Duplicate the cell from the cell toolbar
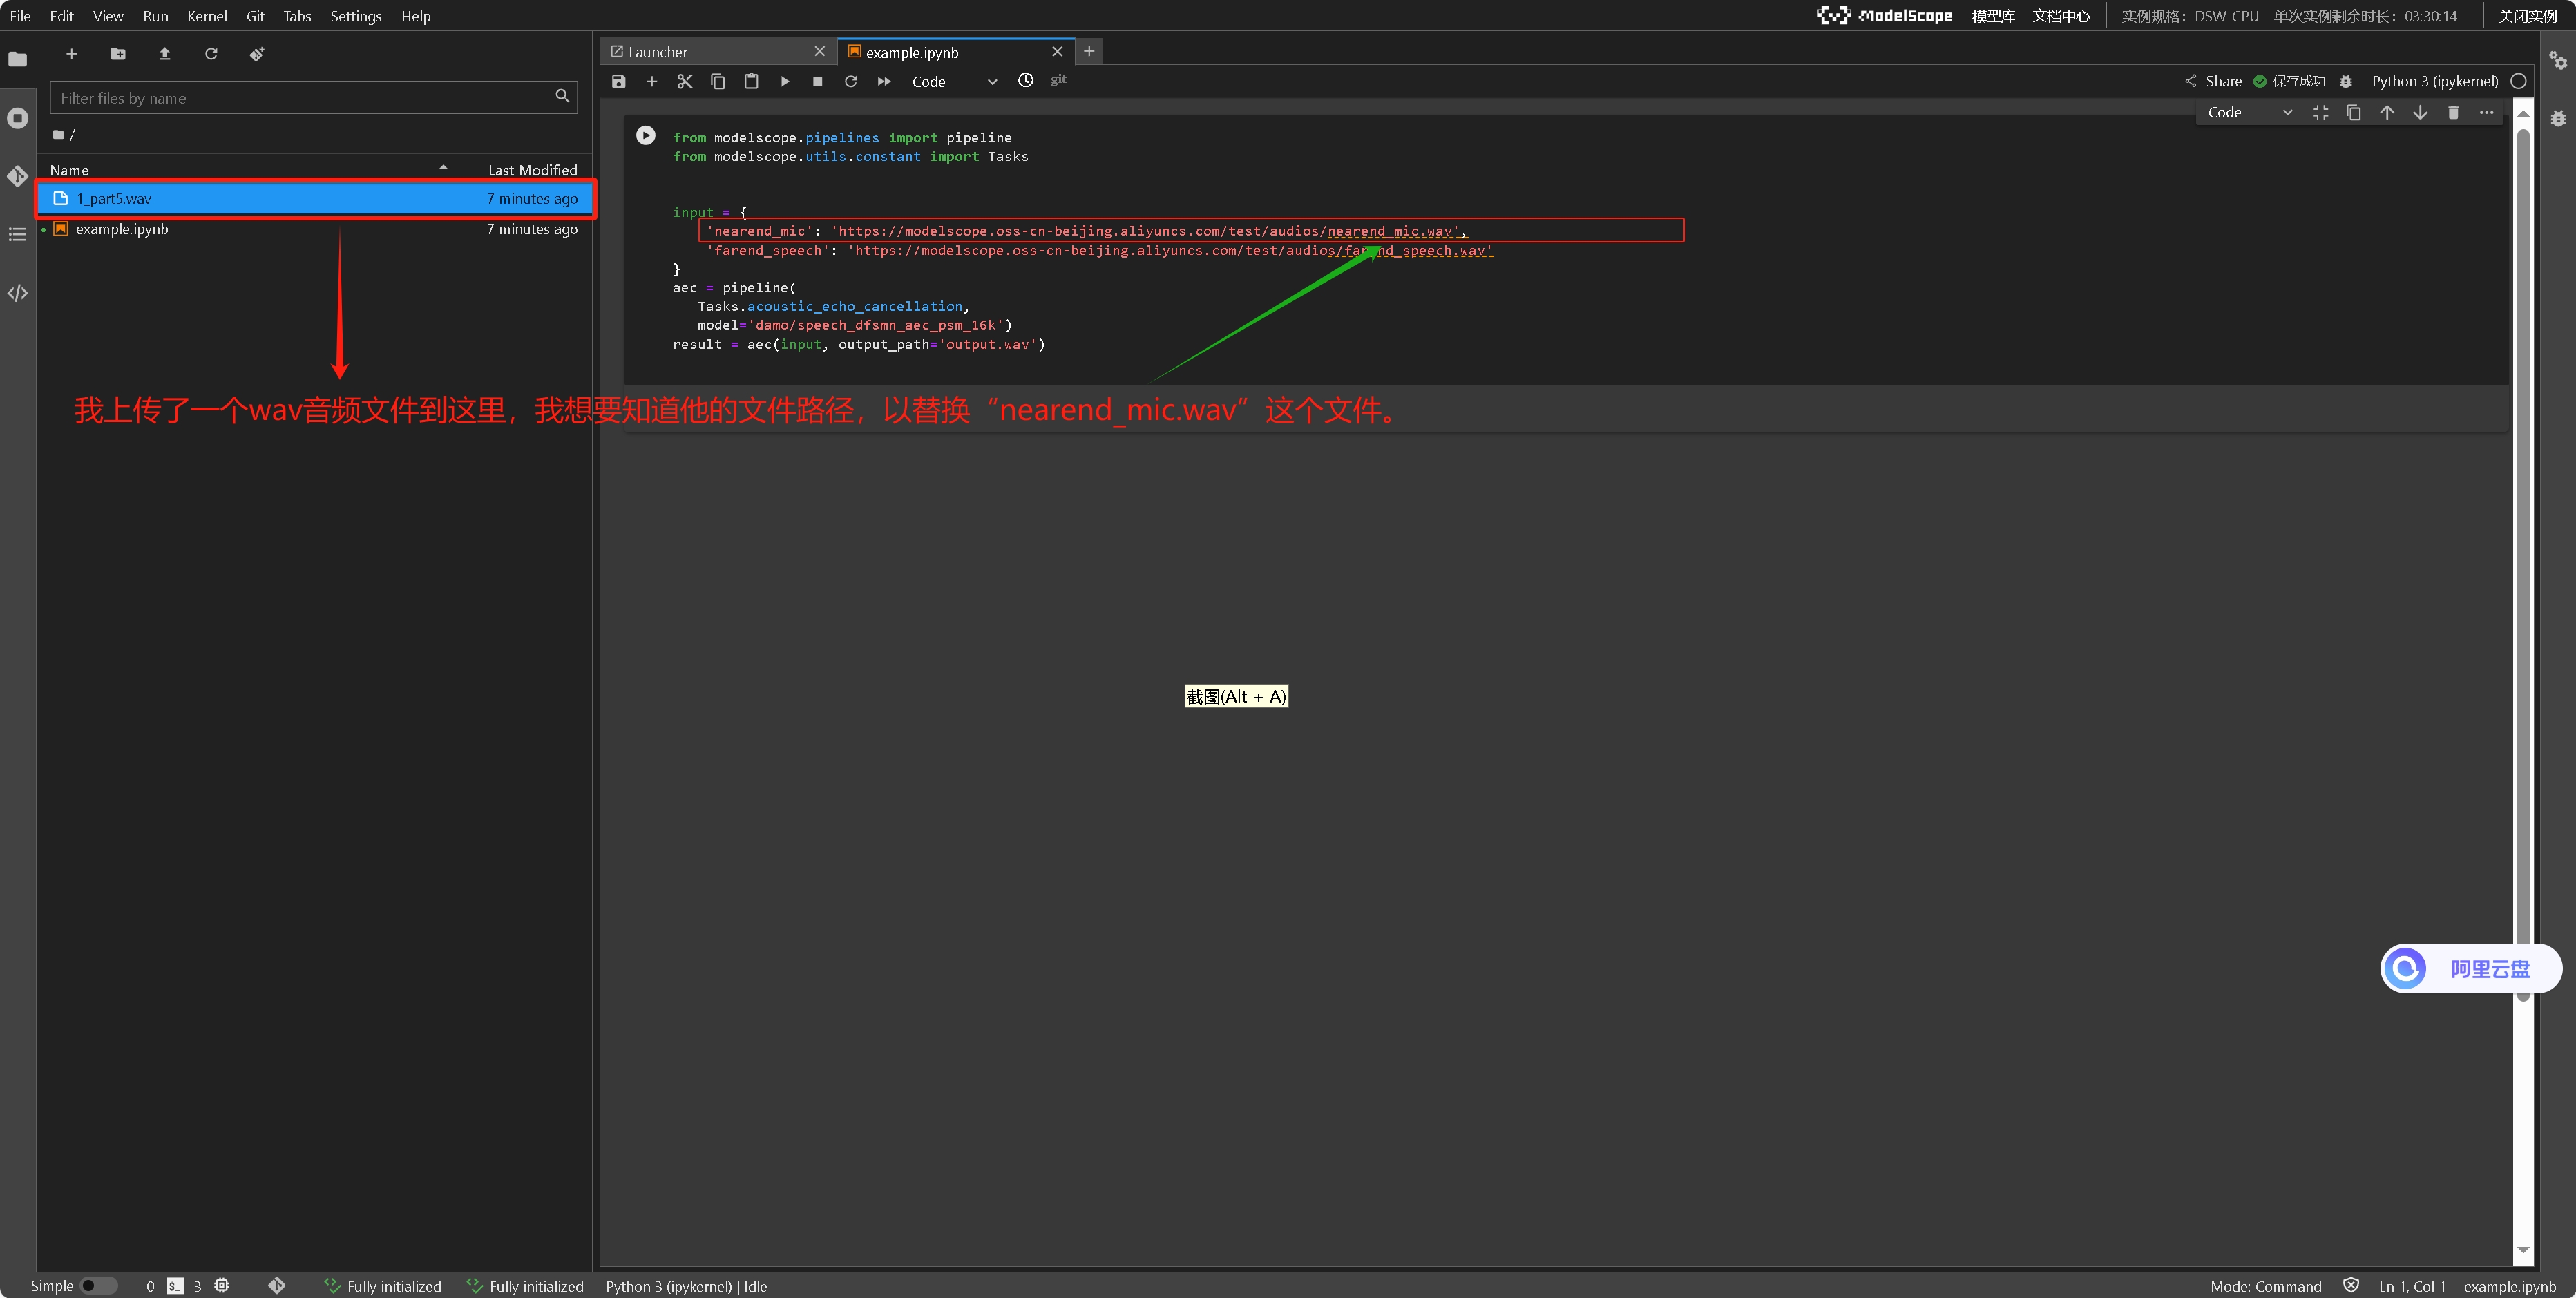The width and height of the screenshot is (2576, 1298). point(2354,112)
